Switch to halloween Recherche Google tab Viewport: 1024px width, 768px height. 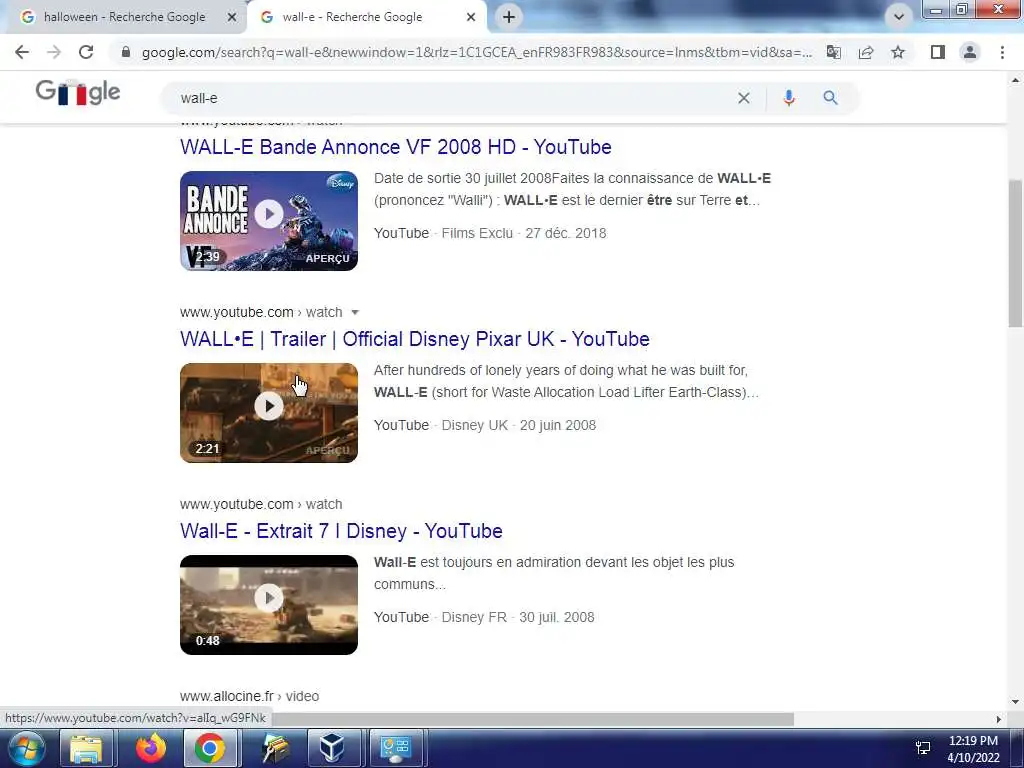(x=124, y=18)
